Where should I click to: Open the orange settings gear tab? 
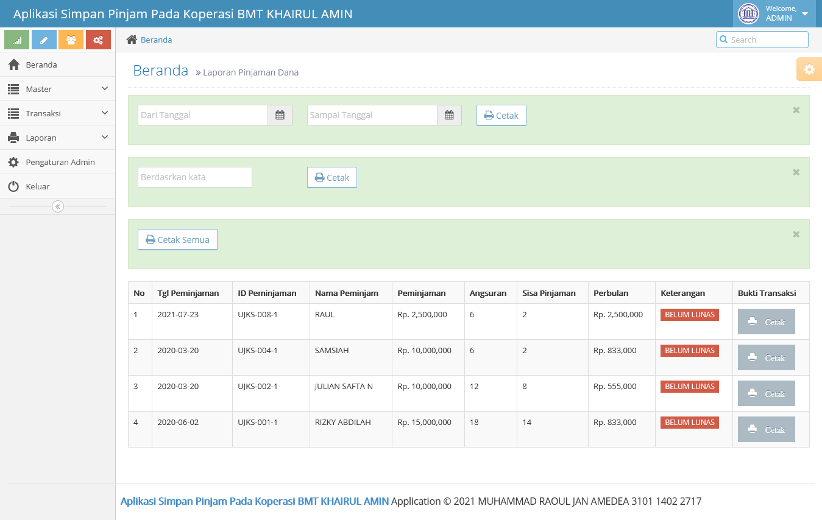click(809, 69)
